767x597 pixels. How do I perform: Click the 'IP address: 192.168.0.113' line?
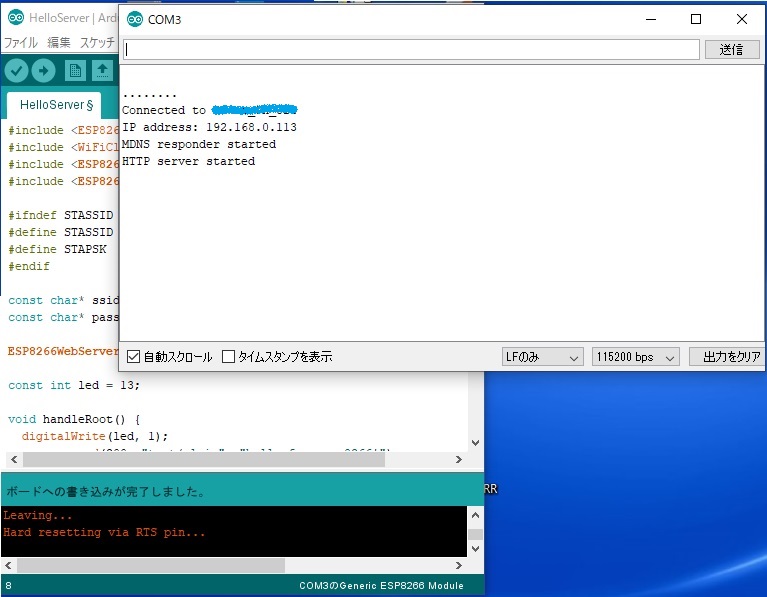pyautogui.click(x=209, y=127)
